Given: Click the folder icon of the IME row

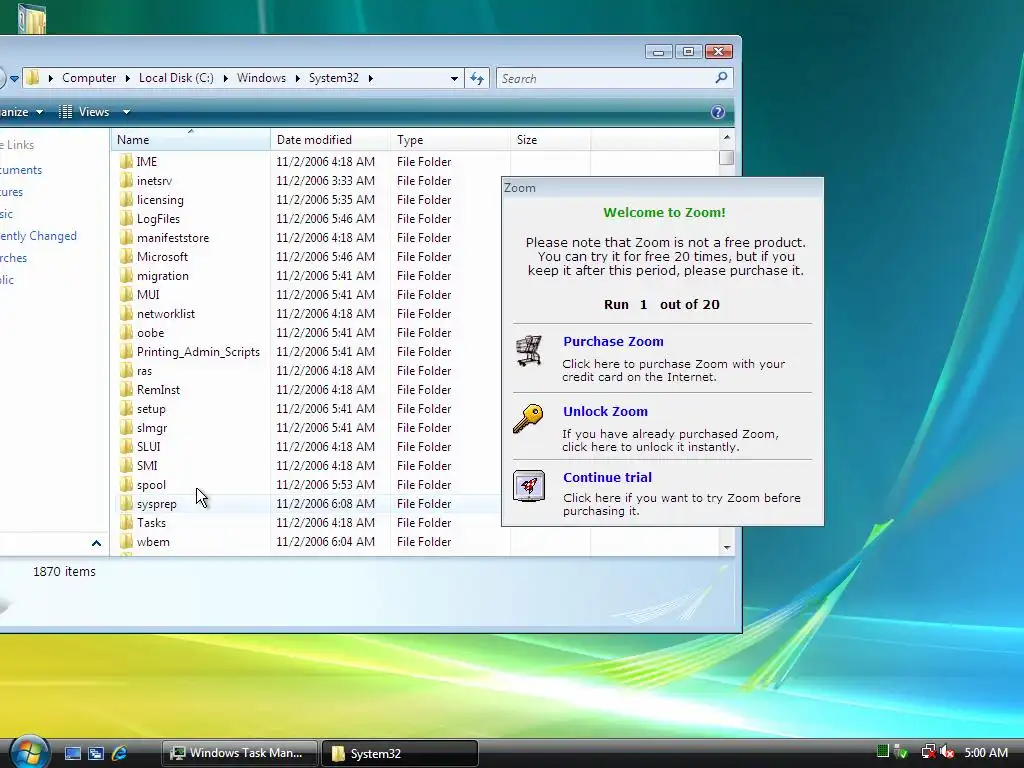Looking at the screenshot, I should pos(126,161).
